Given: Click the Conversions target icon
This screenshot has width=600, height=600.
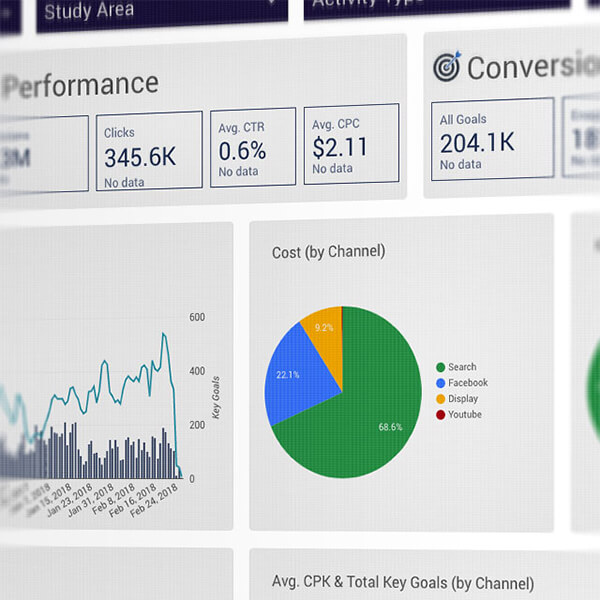Looking at the screenshot, I should [x=446, y=67].
